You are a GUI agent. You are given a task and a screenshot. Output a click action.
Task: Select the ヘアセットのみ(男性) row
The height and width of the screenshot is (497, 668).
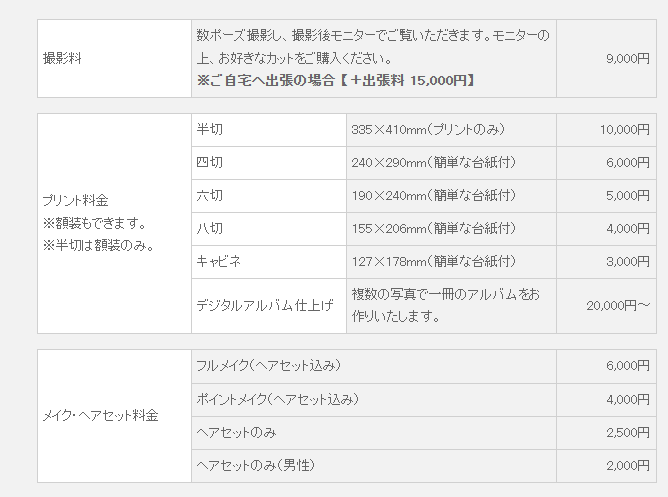click(x=424, y=466)
